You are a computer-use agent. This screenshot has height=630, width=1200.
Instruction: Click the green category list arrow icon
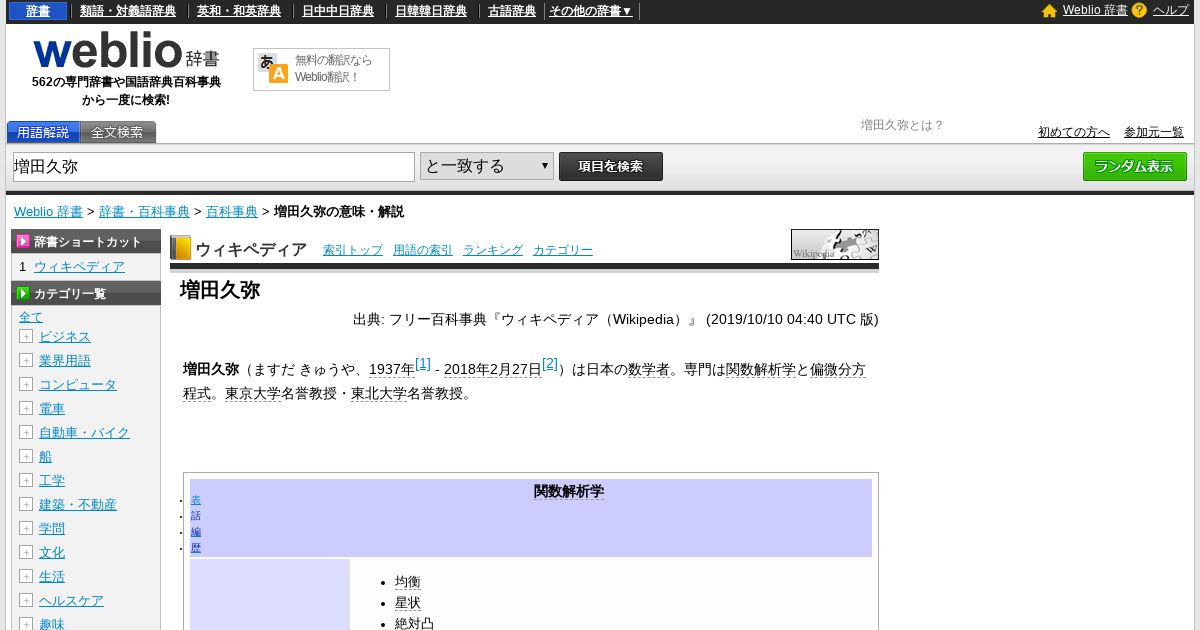(23, 293)
